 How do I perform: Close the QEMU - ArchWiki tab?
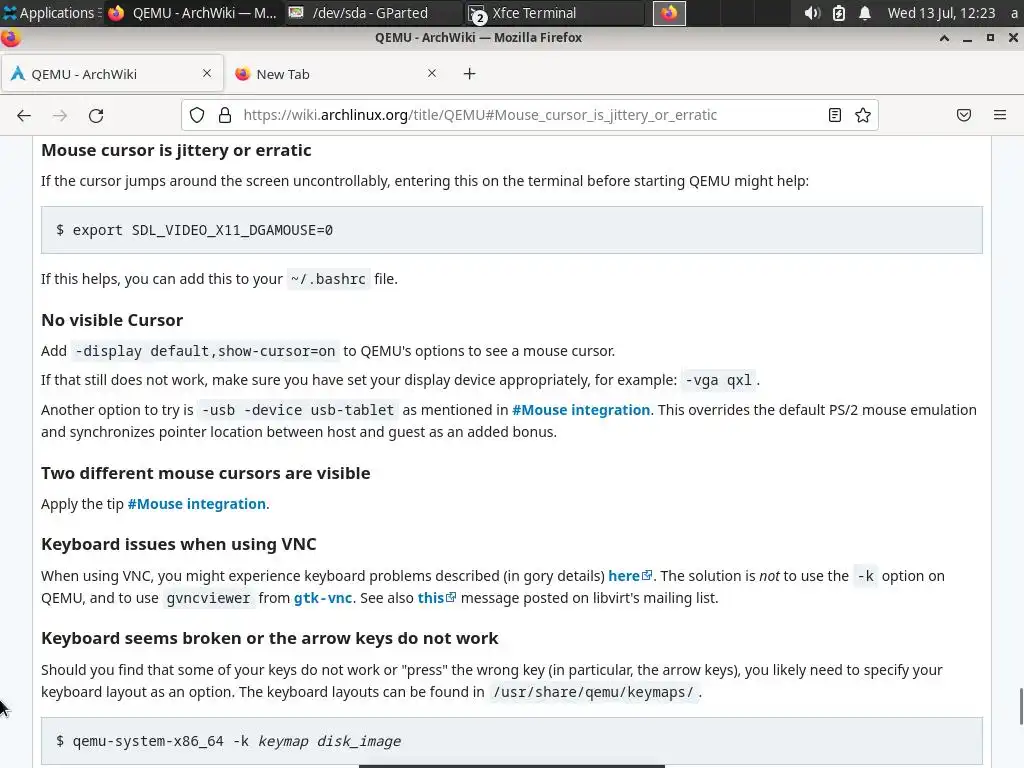click(207, 73)
